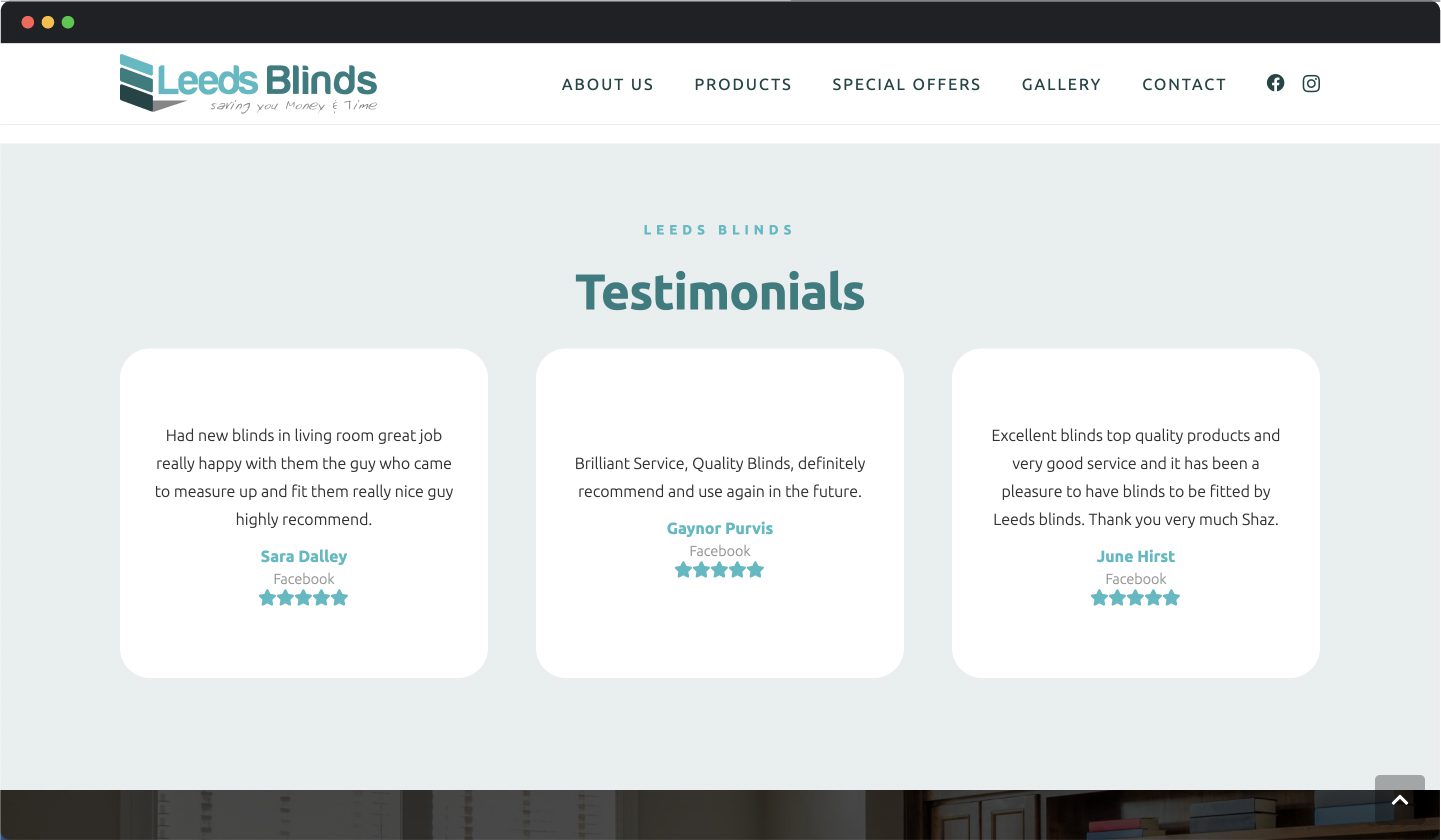The height and width of the screenshot is (840, 1441).
Task: Click the Facebook label under Gaynor Purvis
Action: tap(720, 551)
